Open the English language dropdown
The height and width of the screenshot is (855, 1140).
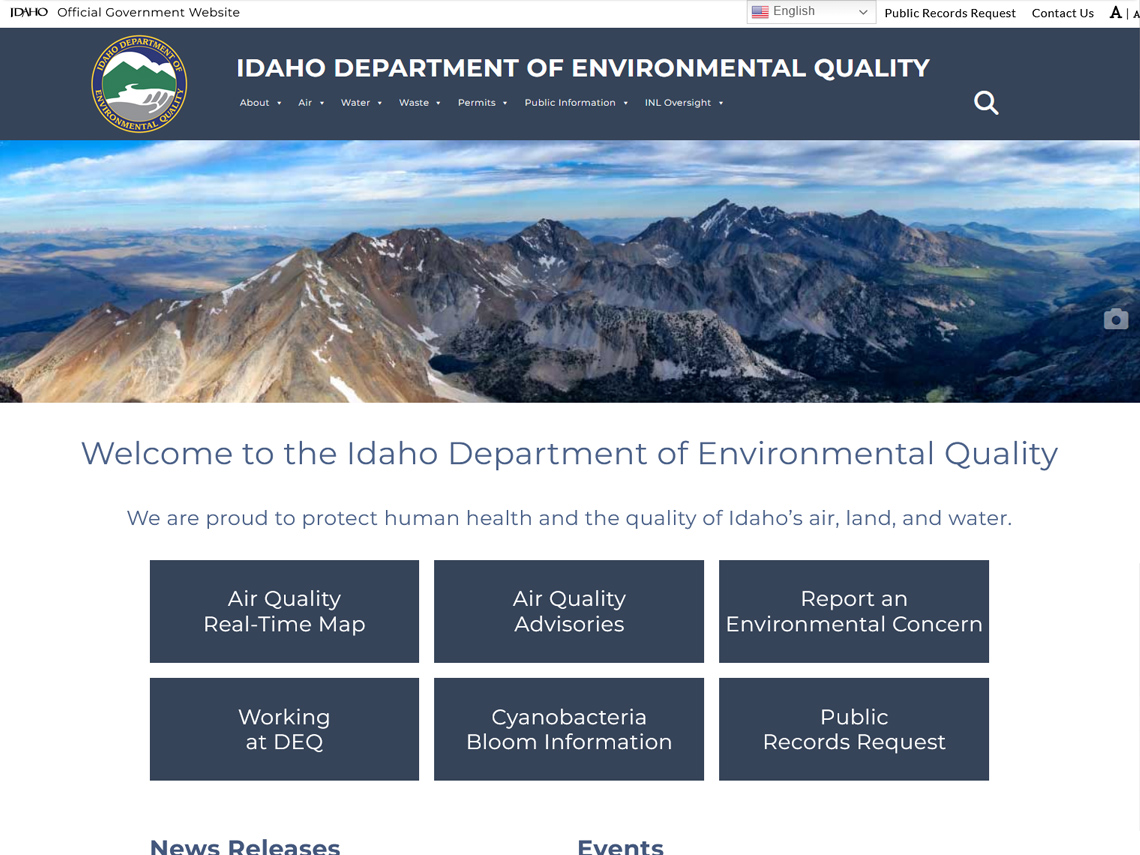811,12
